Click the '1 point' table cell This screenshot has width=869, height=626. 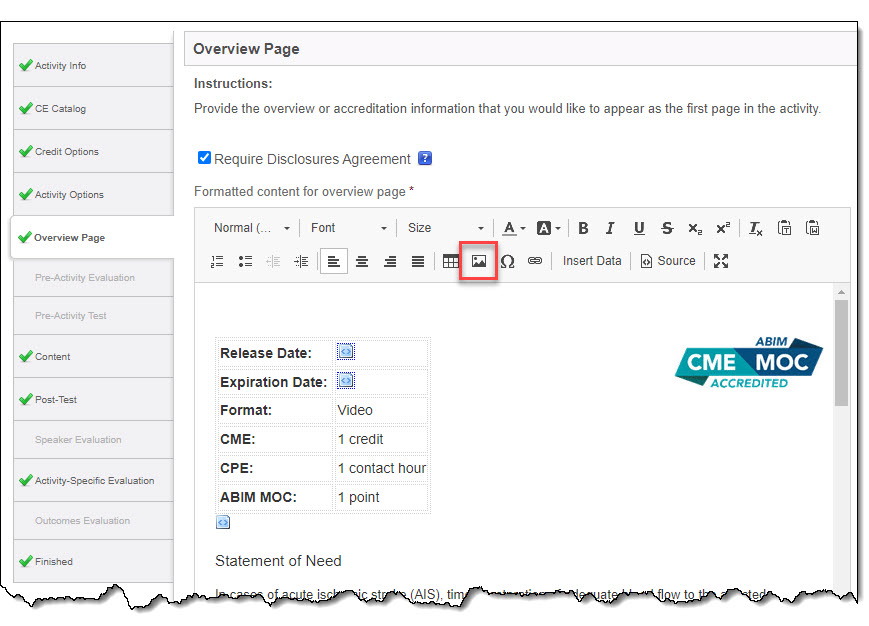[x=381, y=497]
